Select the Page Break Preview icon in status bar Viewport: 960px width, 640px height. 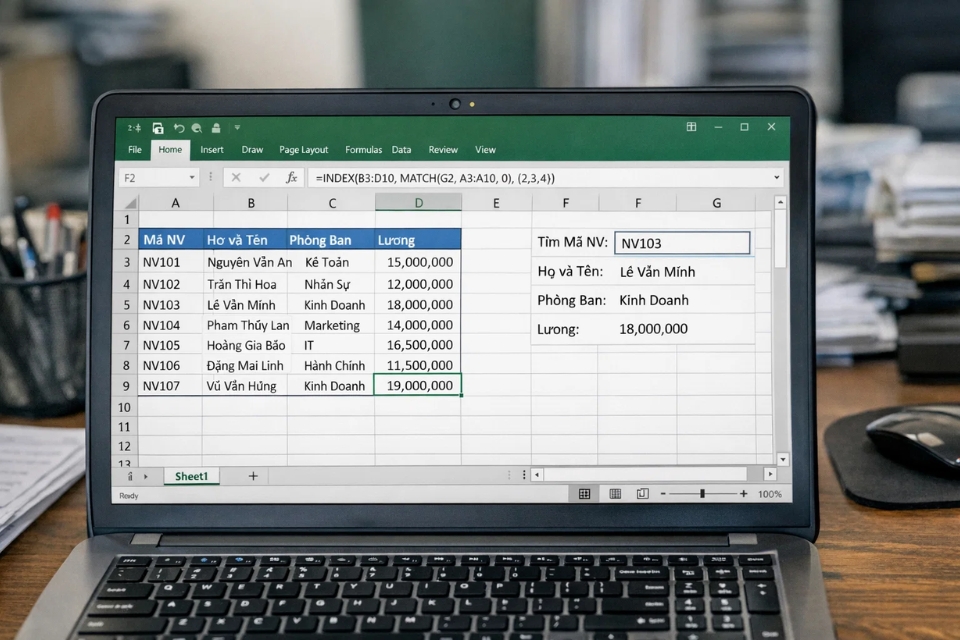click(641, 492)
